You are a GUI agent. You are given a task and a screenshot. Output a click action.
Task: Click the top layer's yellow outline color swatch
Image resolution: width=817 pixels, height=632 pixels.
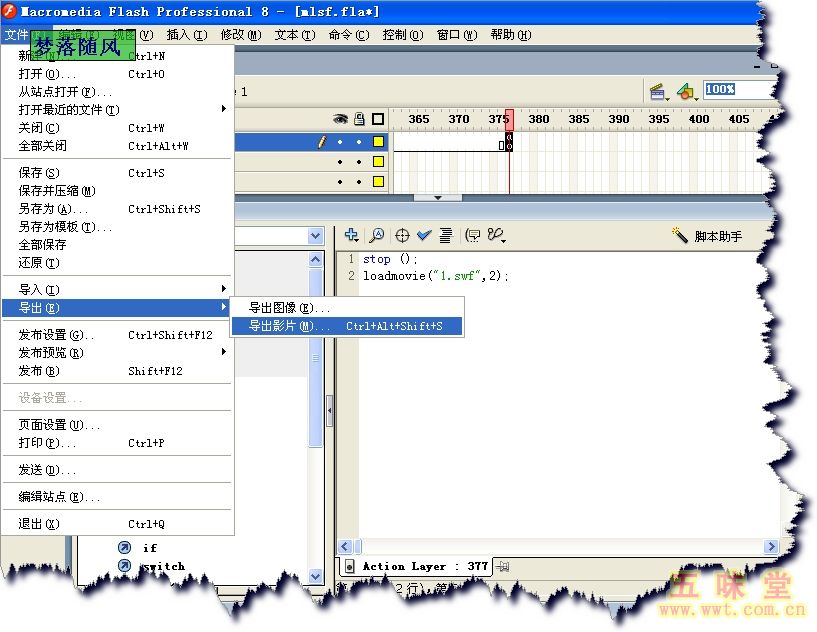click(378, 142)
